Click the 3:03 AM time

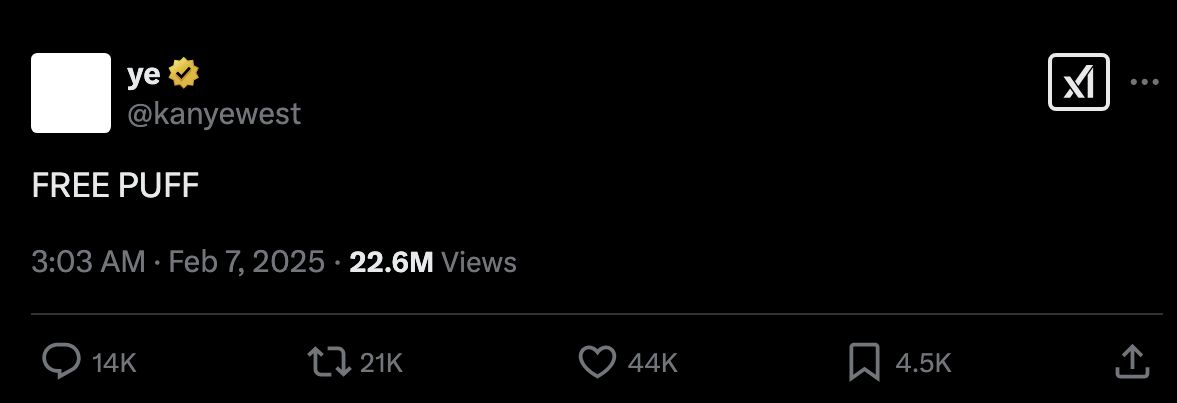88,263
